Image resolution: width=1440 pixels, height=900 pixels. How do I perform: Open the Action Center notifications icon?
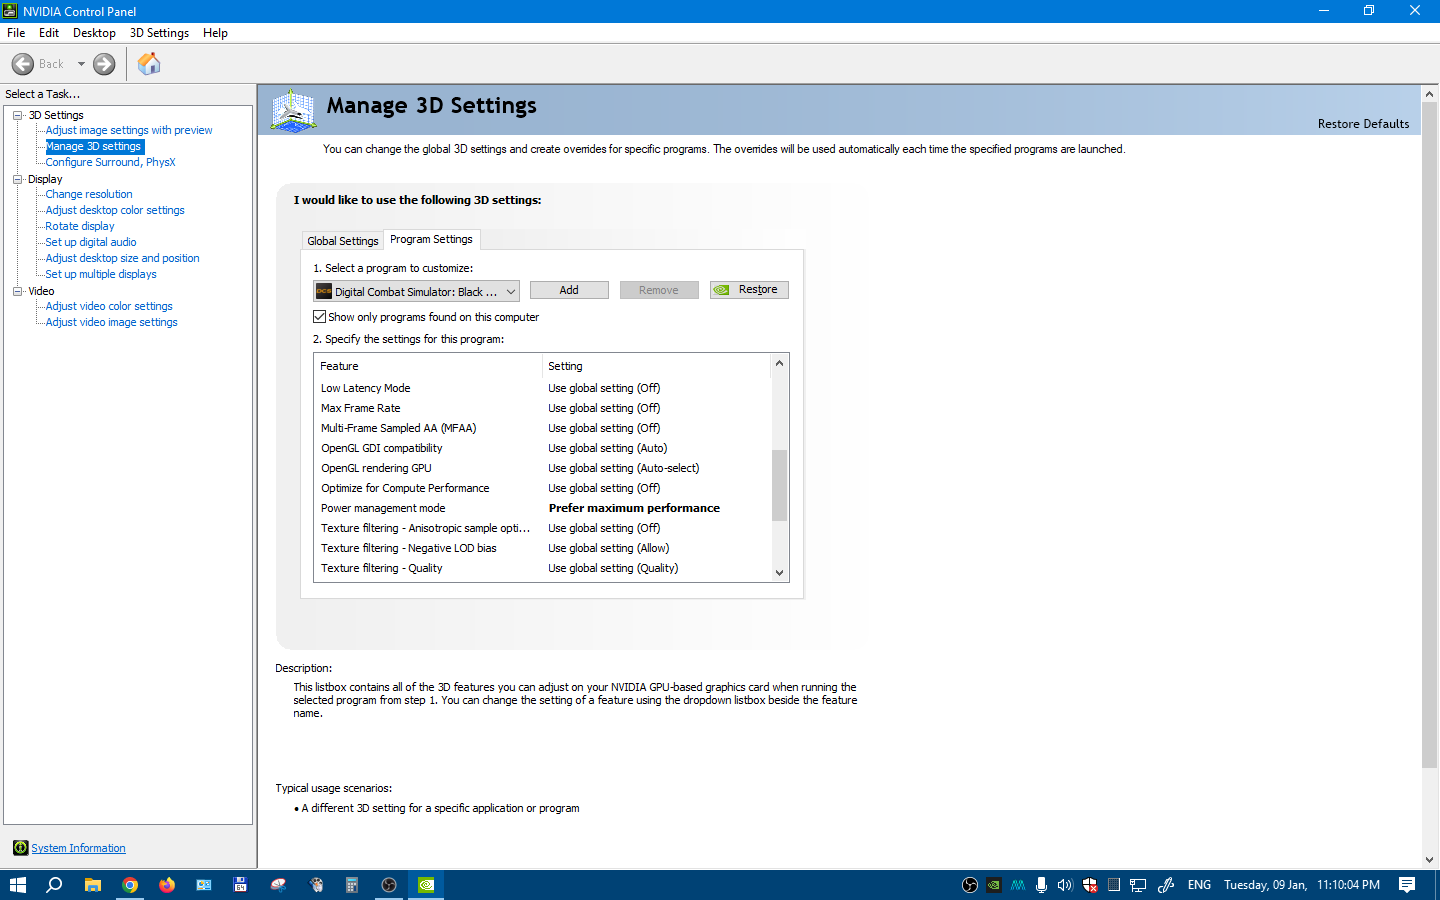pyautogui.click(x=1407, y=885)
